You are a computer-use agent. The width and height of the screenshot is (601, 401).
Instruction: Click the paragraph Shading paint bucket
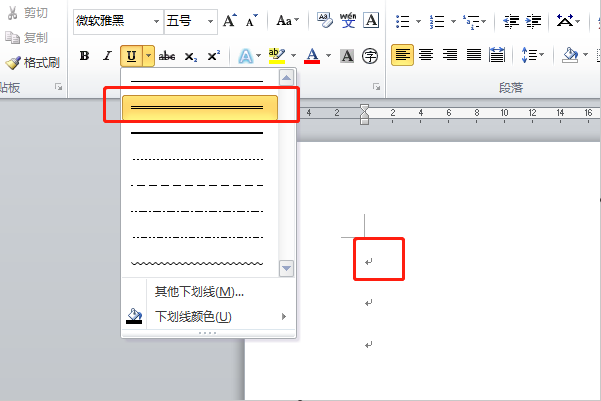tap(570, 55)
